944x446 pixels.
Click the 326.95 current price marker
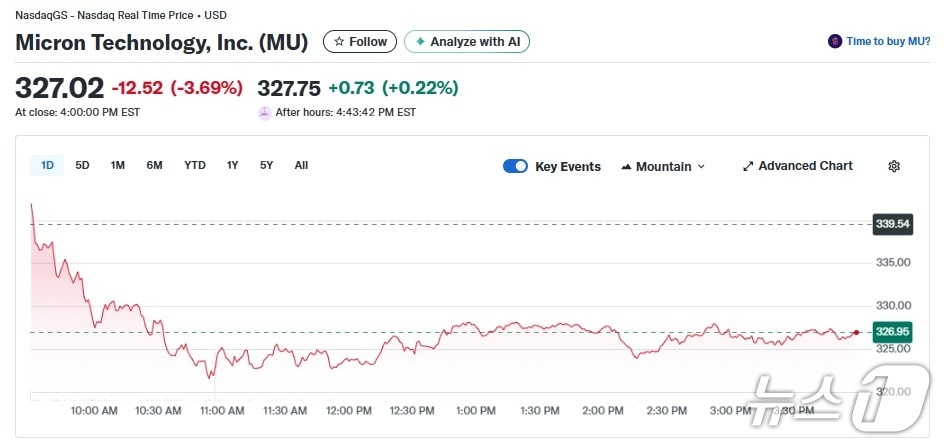[892, 332]
